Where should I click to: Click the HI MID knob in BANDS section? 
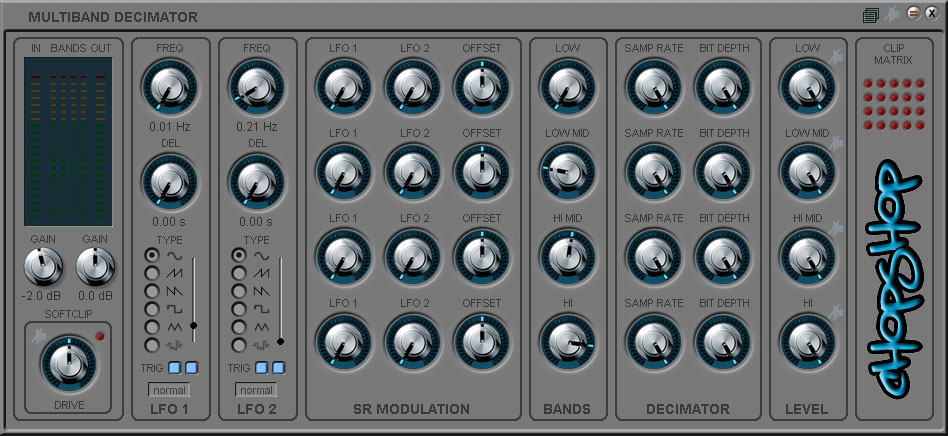[x=567, y=254]
